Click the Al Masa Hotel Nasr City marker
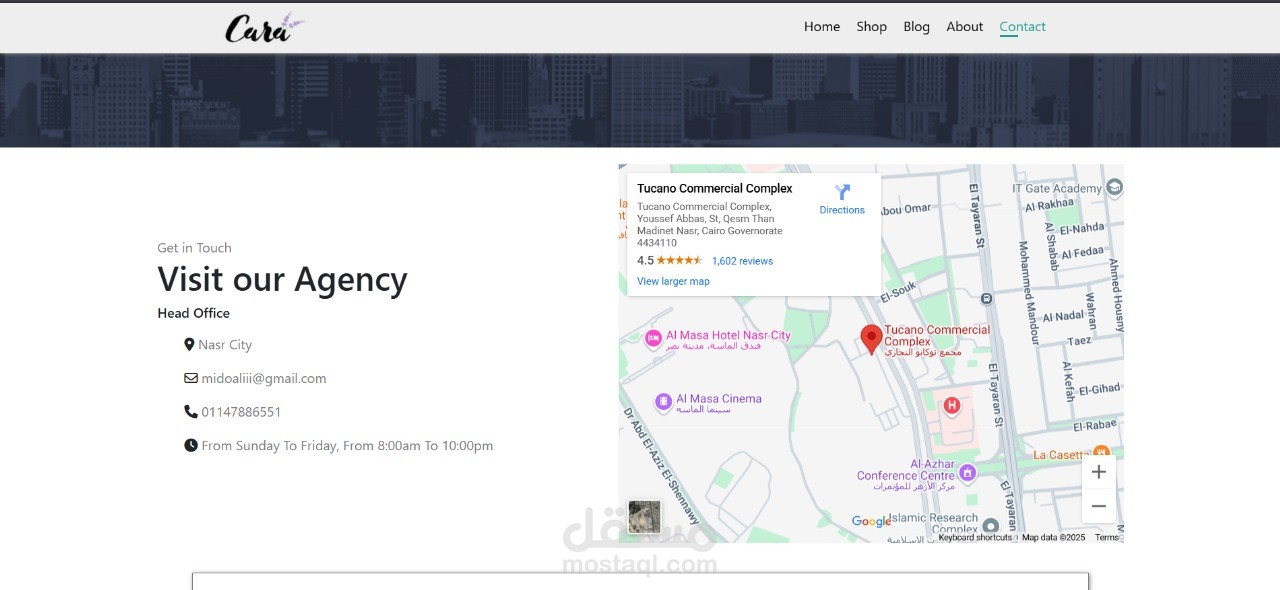 pos(653,339)
